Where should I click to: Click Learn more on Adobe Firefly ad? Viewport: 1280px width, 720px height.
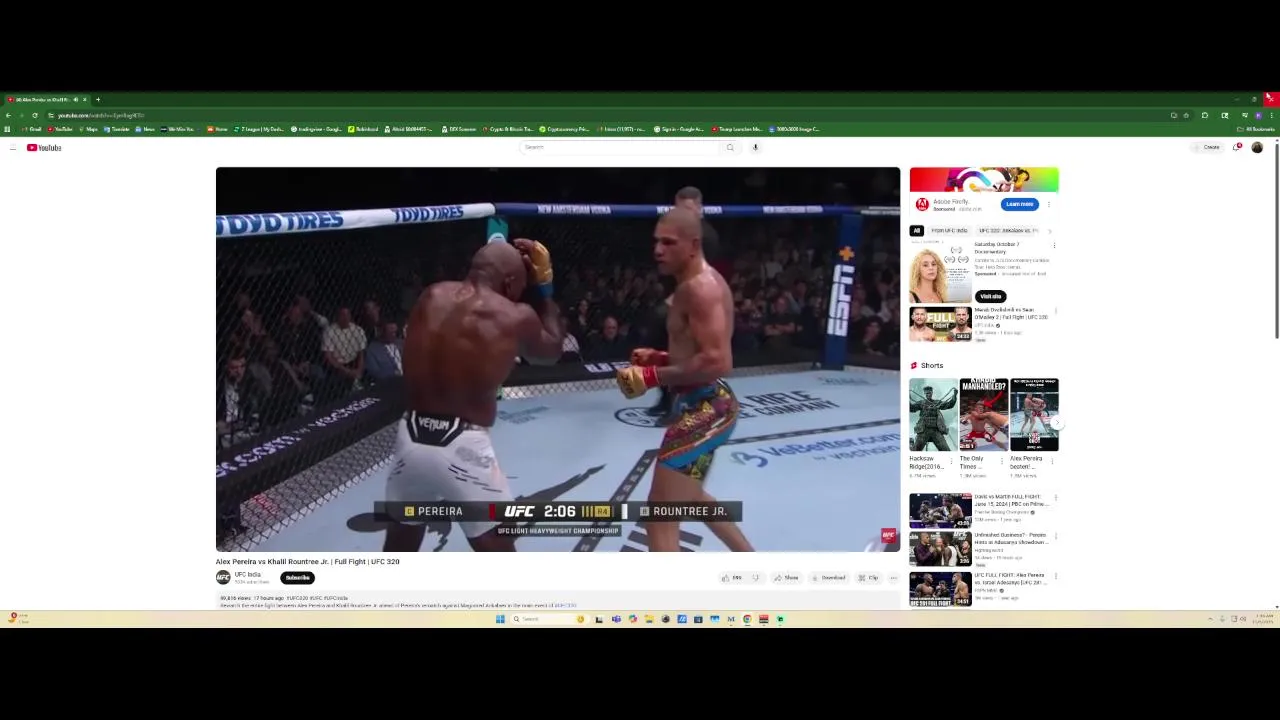tap(1019, 204)
